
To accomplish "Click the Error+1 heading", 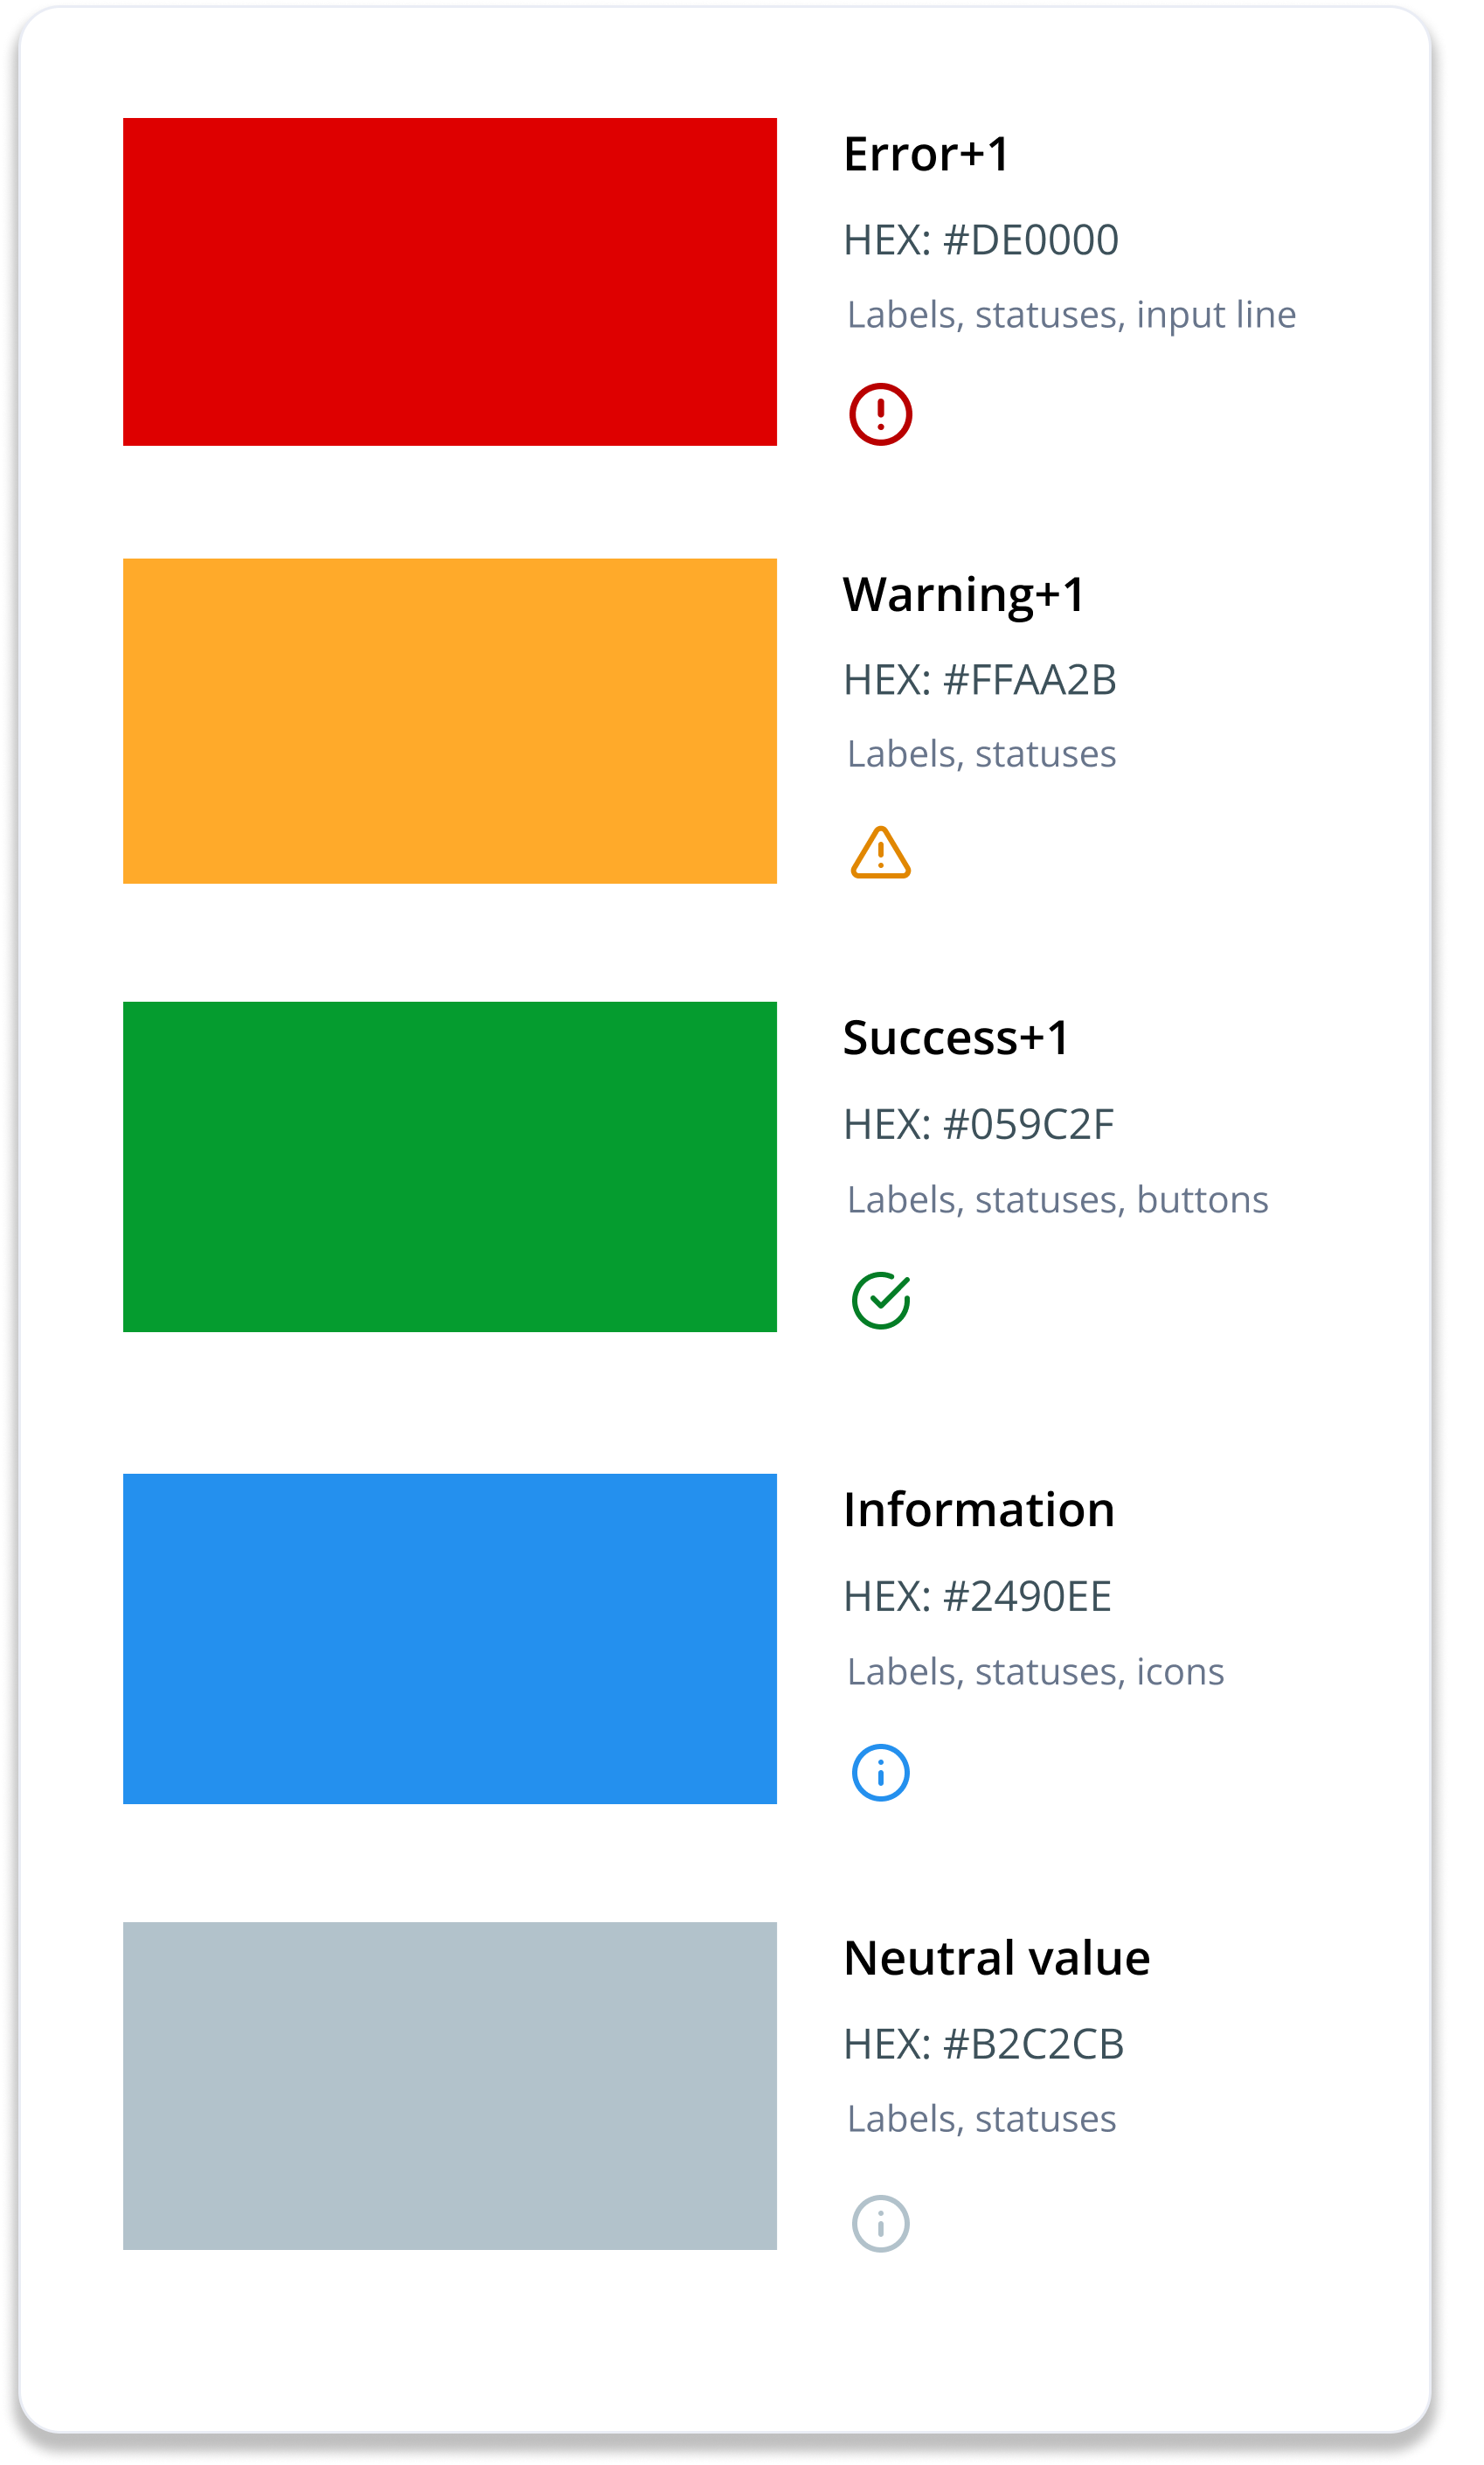I will (926, 155).
